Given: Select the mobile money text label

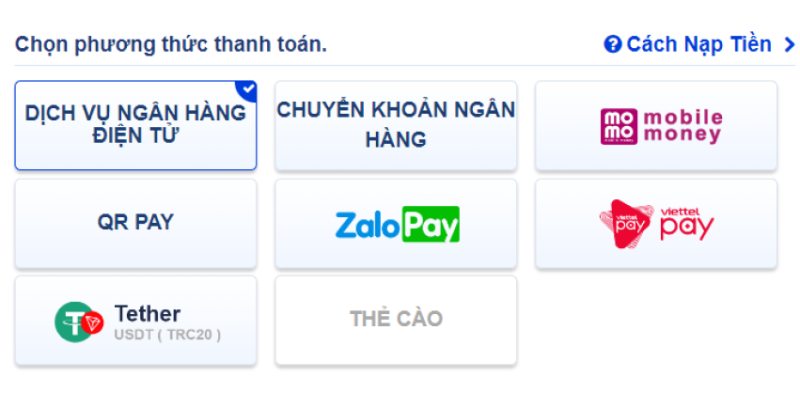Looking at the screenshot, I should [x=682, y=126].
